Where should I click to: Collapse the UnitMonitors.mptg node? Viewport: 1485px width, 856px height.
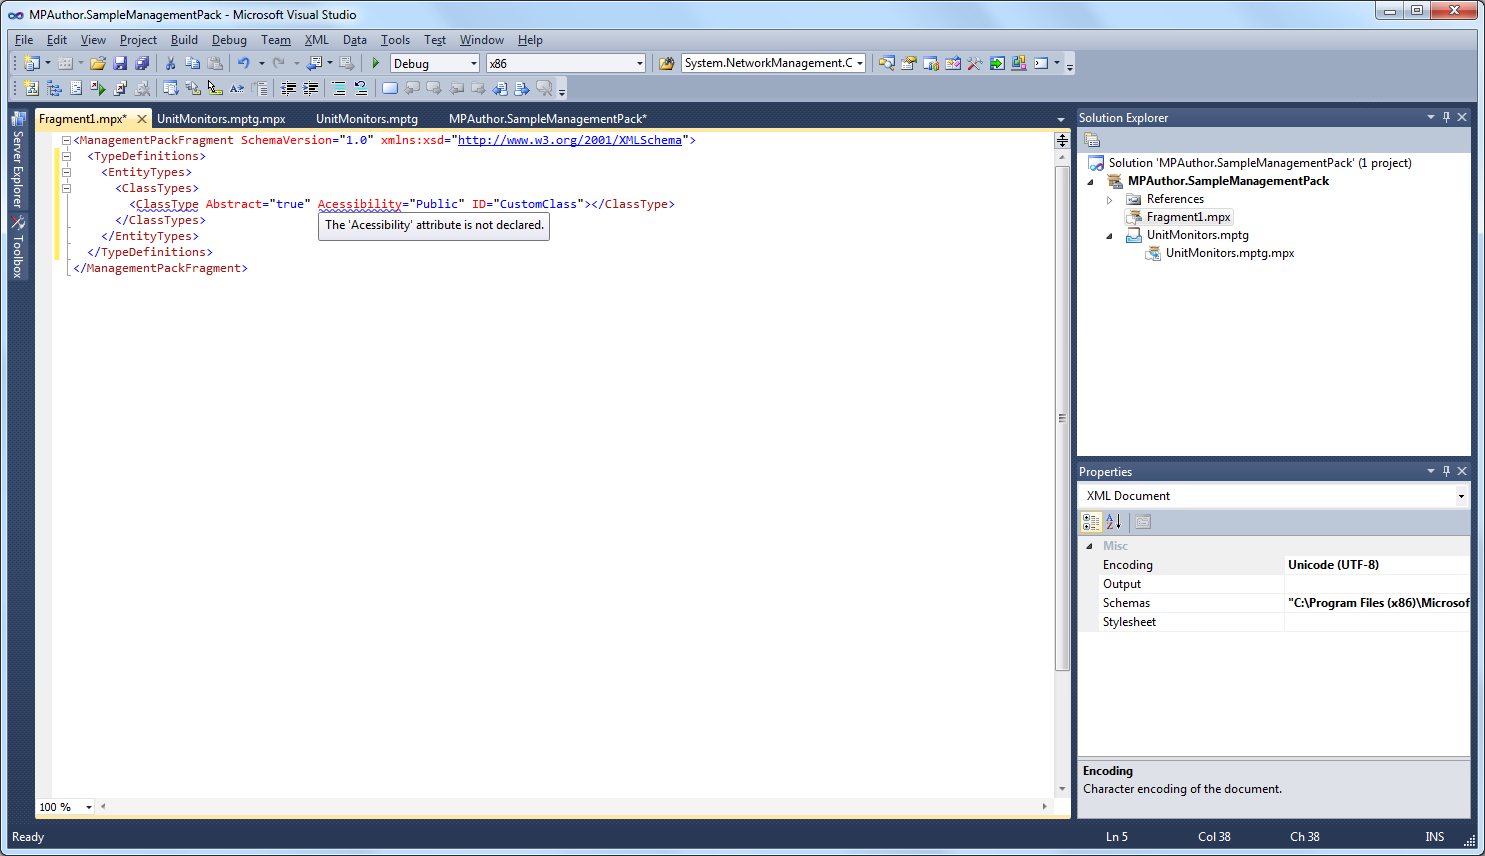click(x=1109, y=236)
